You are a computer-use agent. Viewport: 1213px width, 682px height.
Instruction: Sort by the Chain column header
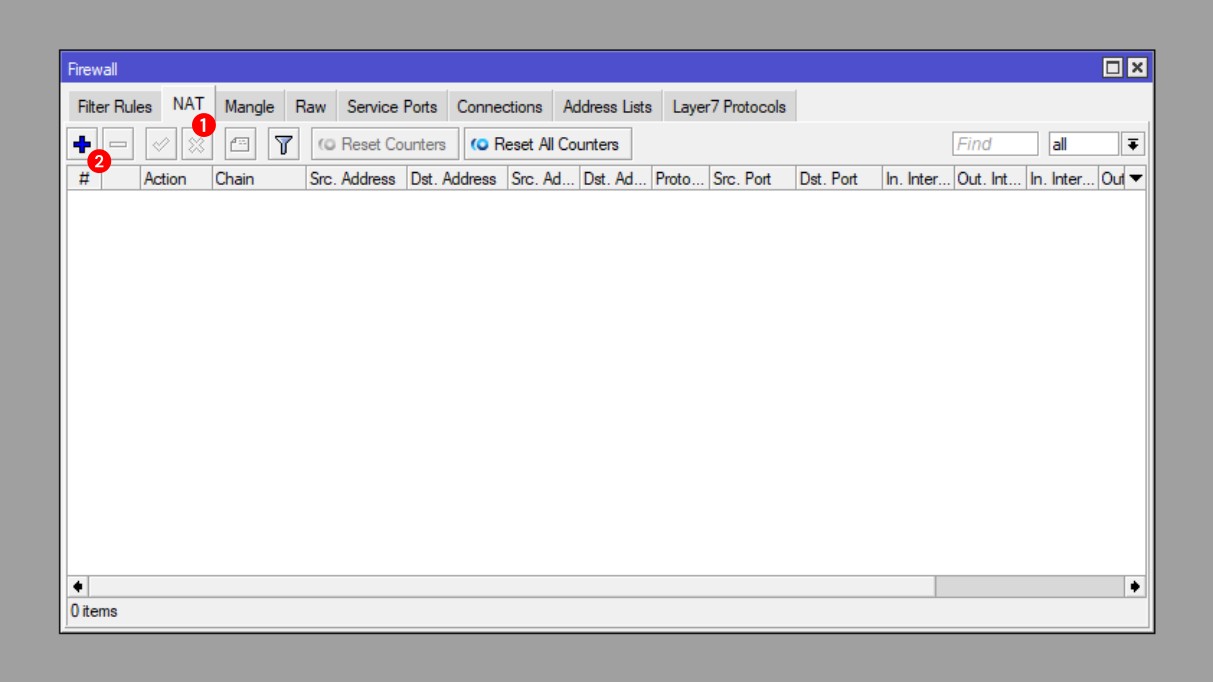(x=258, y=179)
